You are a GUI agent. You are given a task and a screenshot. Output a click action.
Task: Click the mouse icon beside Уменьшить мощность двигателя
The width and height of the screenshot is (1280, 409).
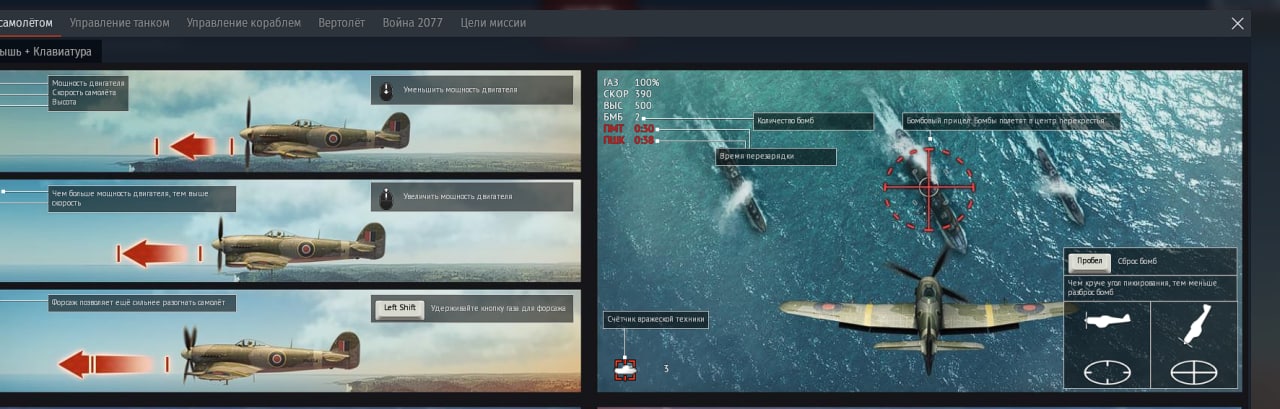point(387,90)
